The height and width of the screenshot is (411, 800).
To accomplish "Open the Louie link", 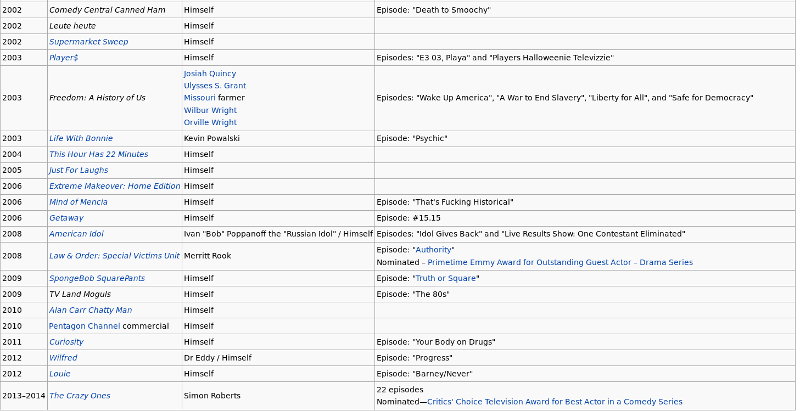I will click(x=60, y=374).
